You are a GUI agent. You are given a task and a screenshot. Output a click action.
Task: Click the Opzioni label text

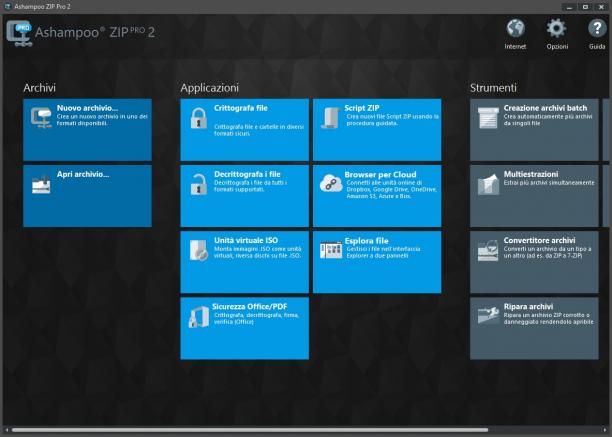(557, 46)
